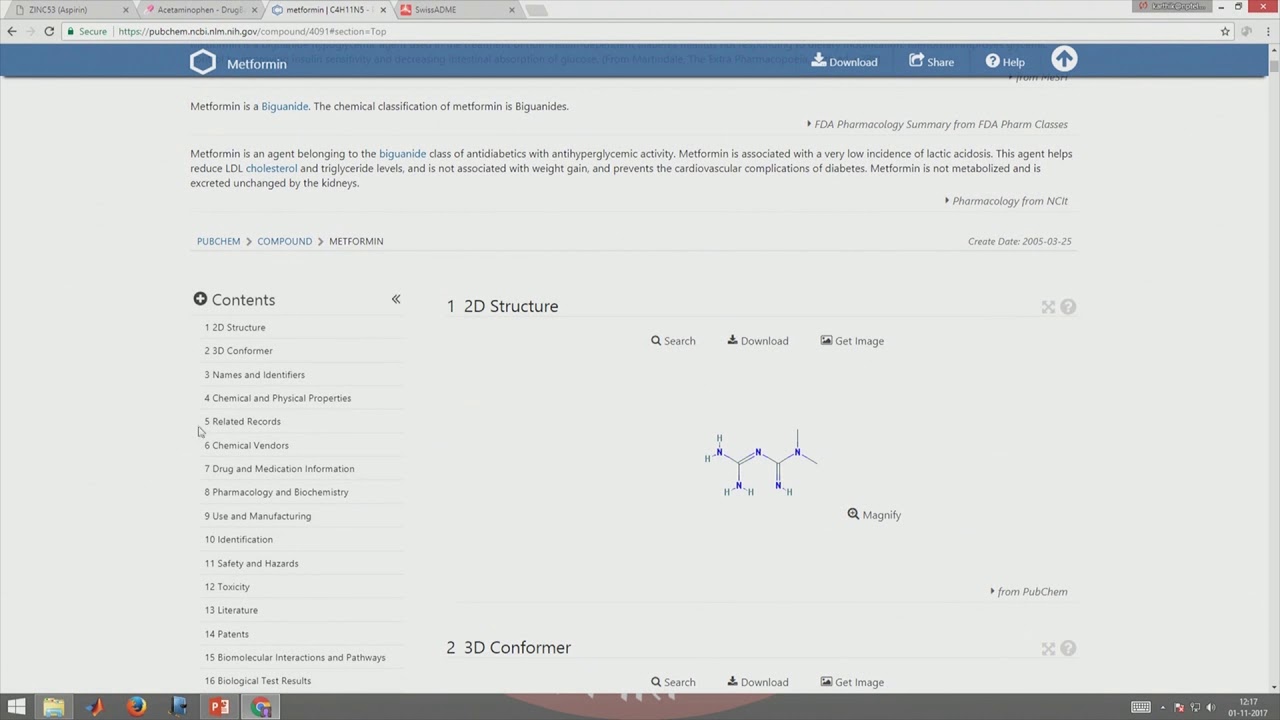This screenshot has width=1280, height=720.
Task: Expand the 2D Structure section to fullscreen
Action: click(1048, 307)
